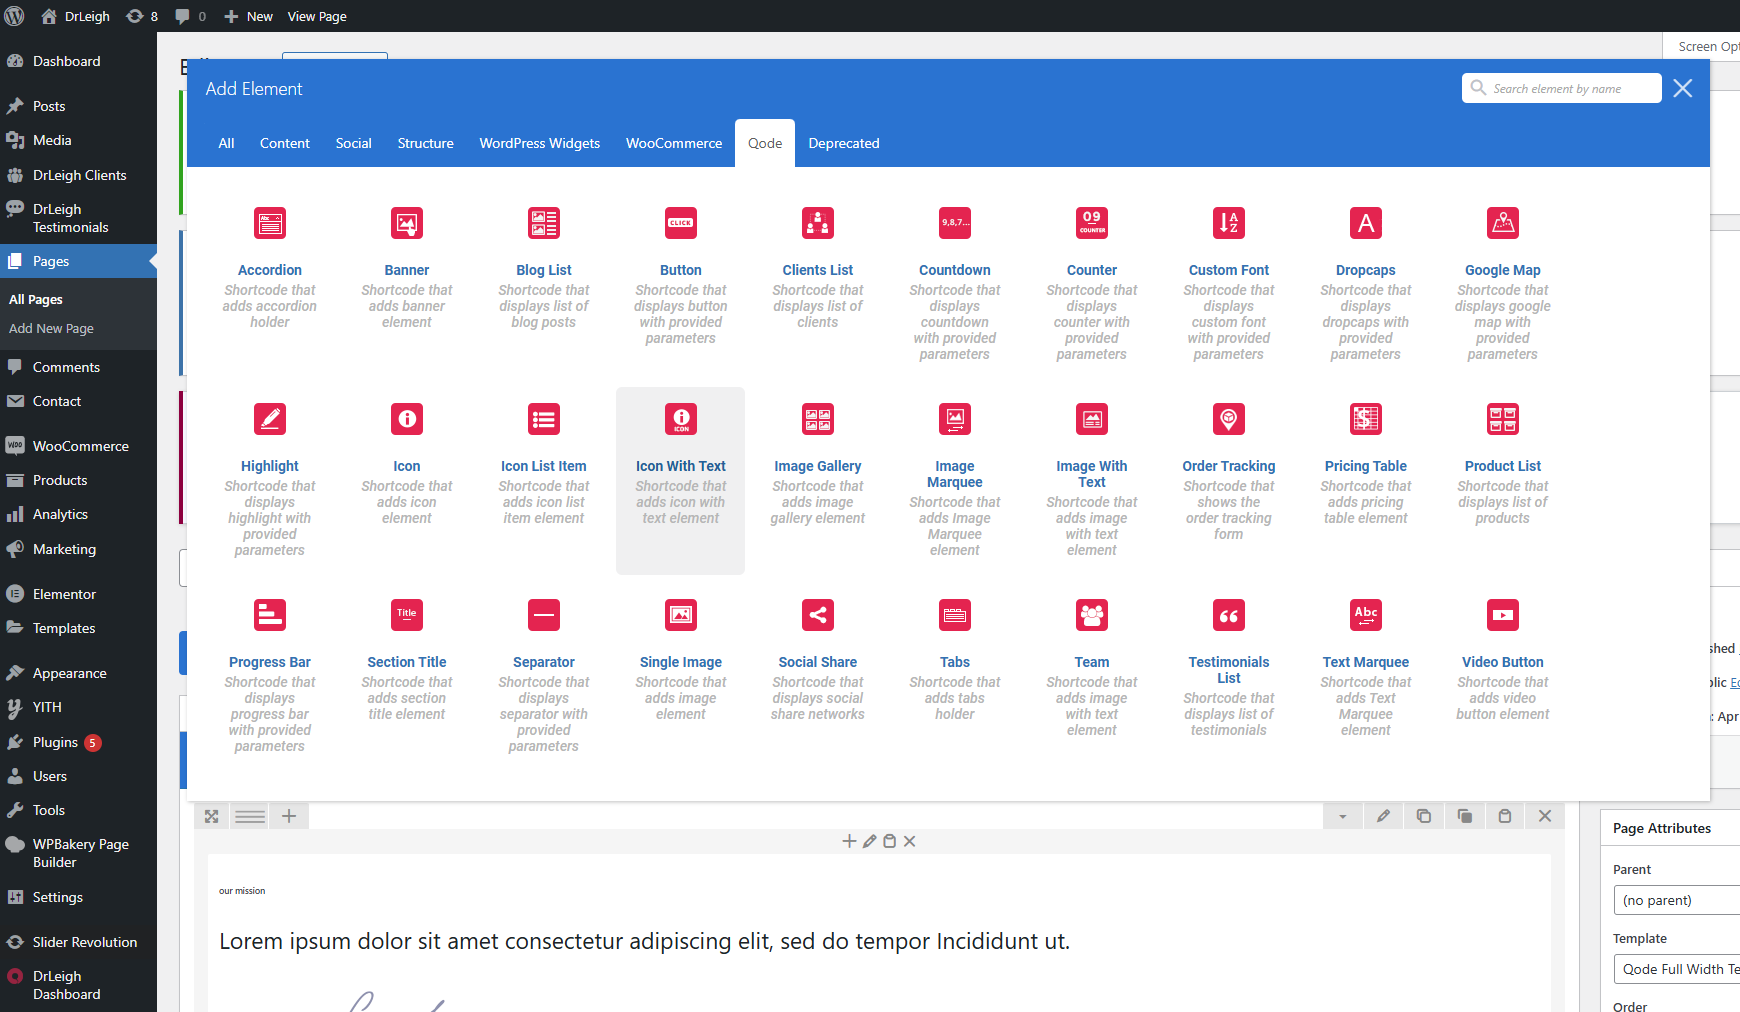Viewport: 1740px width, 1012px height.
Task: Click the Add New Page link
Action: (51, 328)
